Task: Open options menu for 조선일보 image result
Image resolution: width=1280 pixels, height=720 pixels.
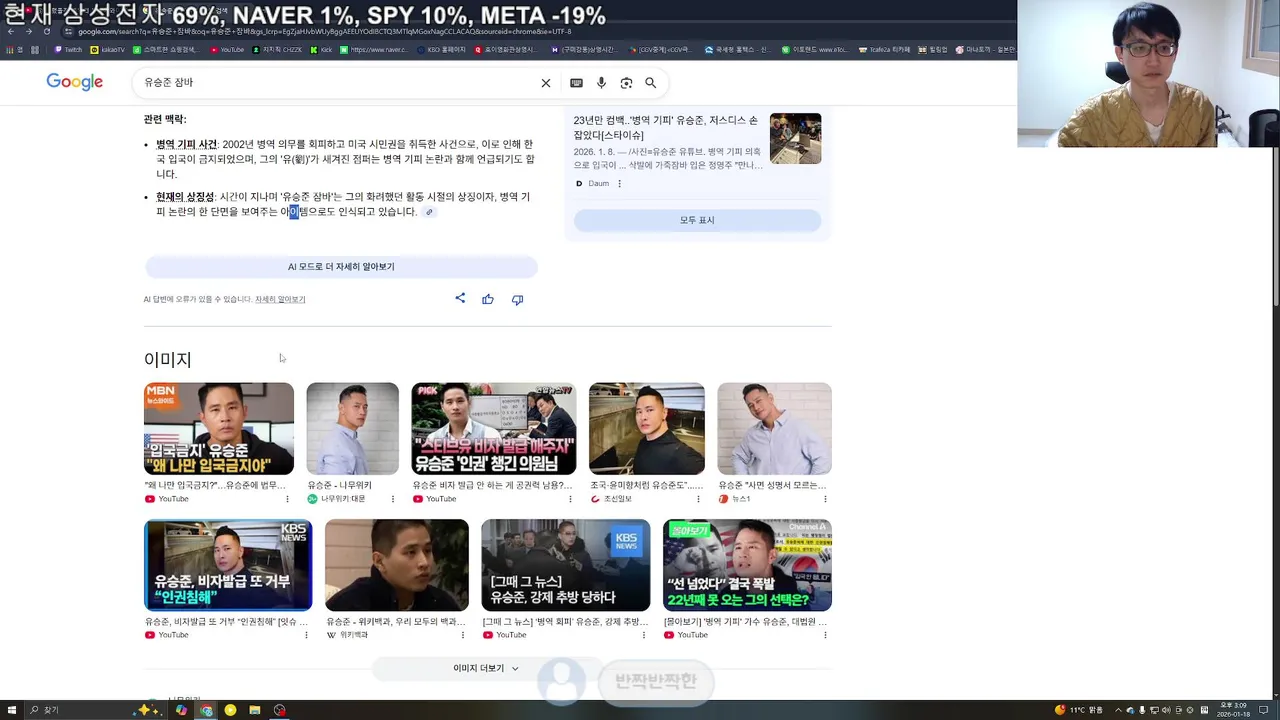Action: coord(698,499)
